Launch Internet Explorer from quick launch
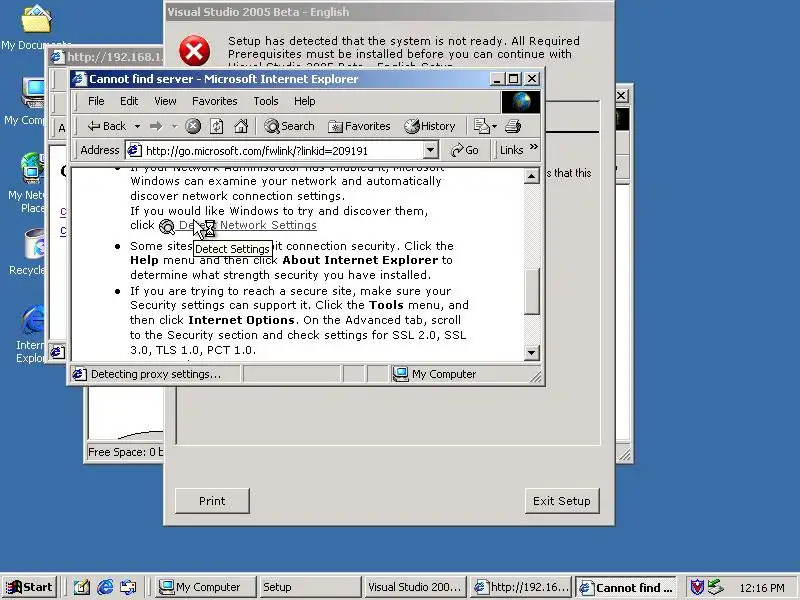800x600 pixels. pyautogui.click(x=105, y=587)
